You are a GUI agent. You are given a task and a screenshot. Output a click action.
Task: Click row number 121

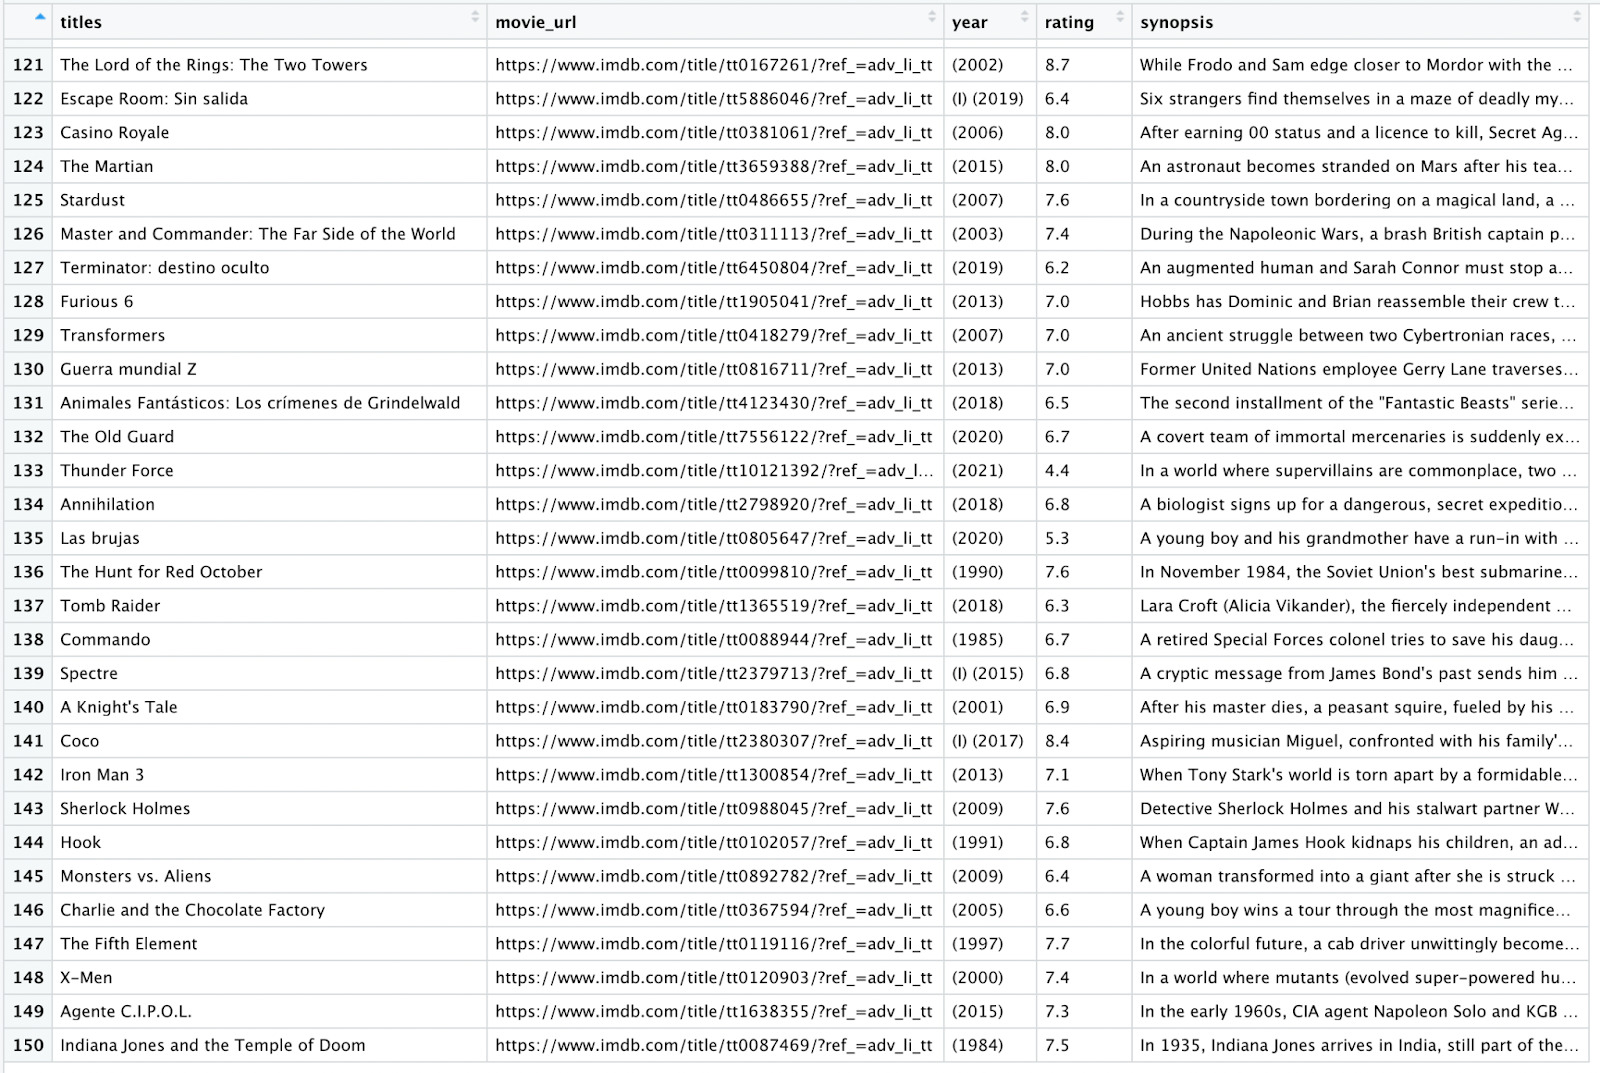(x=28, y=65)
